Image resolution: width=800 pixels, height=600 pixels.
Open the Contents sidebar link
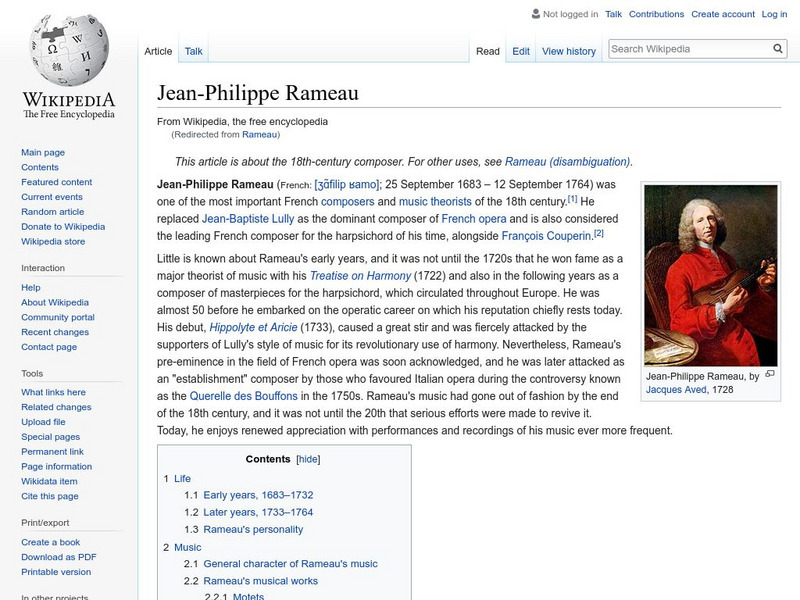click(40, 167)
